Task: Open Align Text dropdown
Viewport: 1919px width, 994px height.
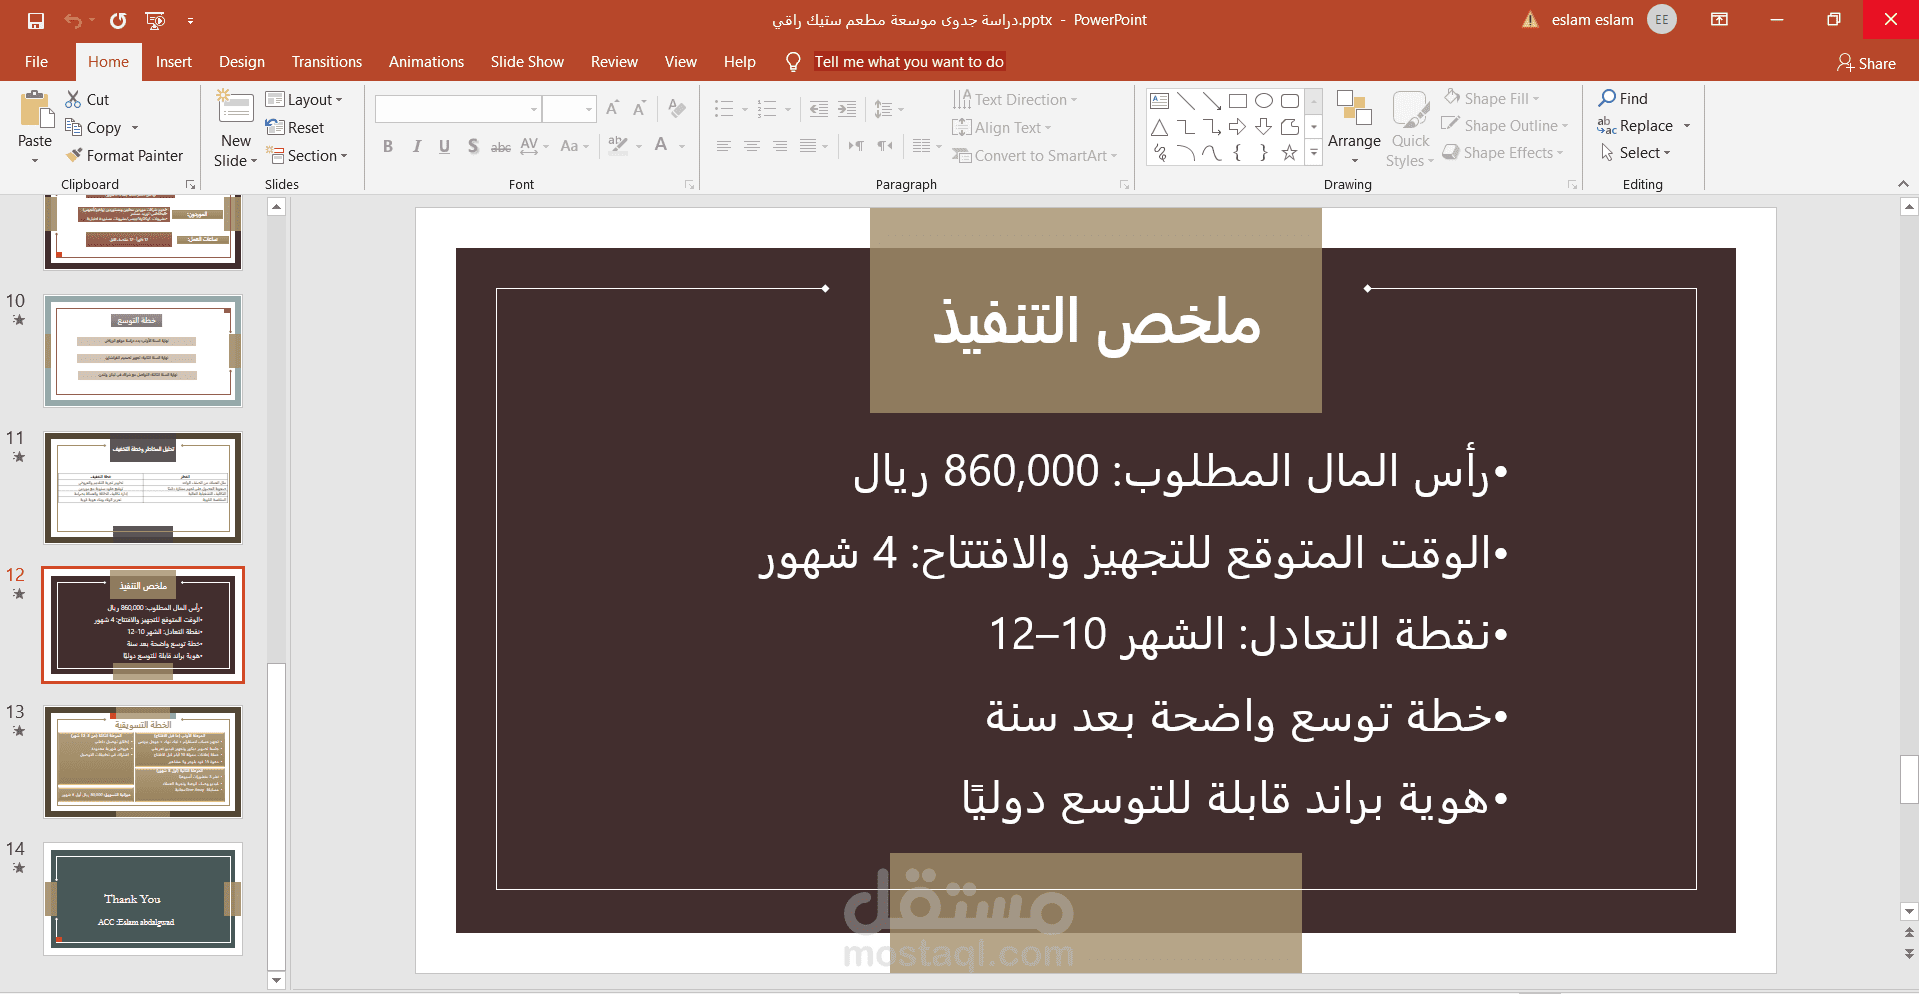Action: point(1002,127)
